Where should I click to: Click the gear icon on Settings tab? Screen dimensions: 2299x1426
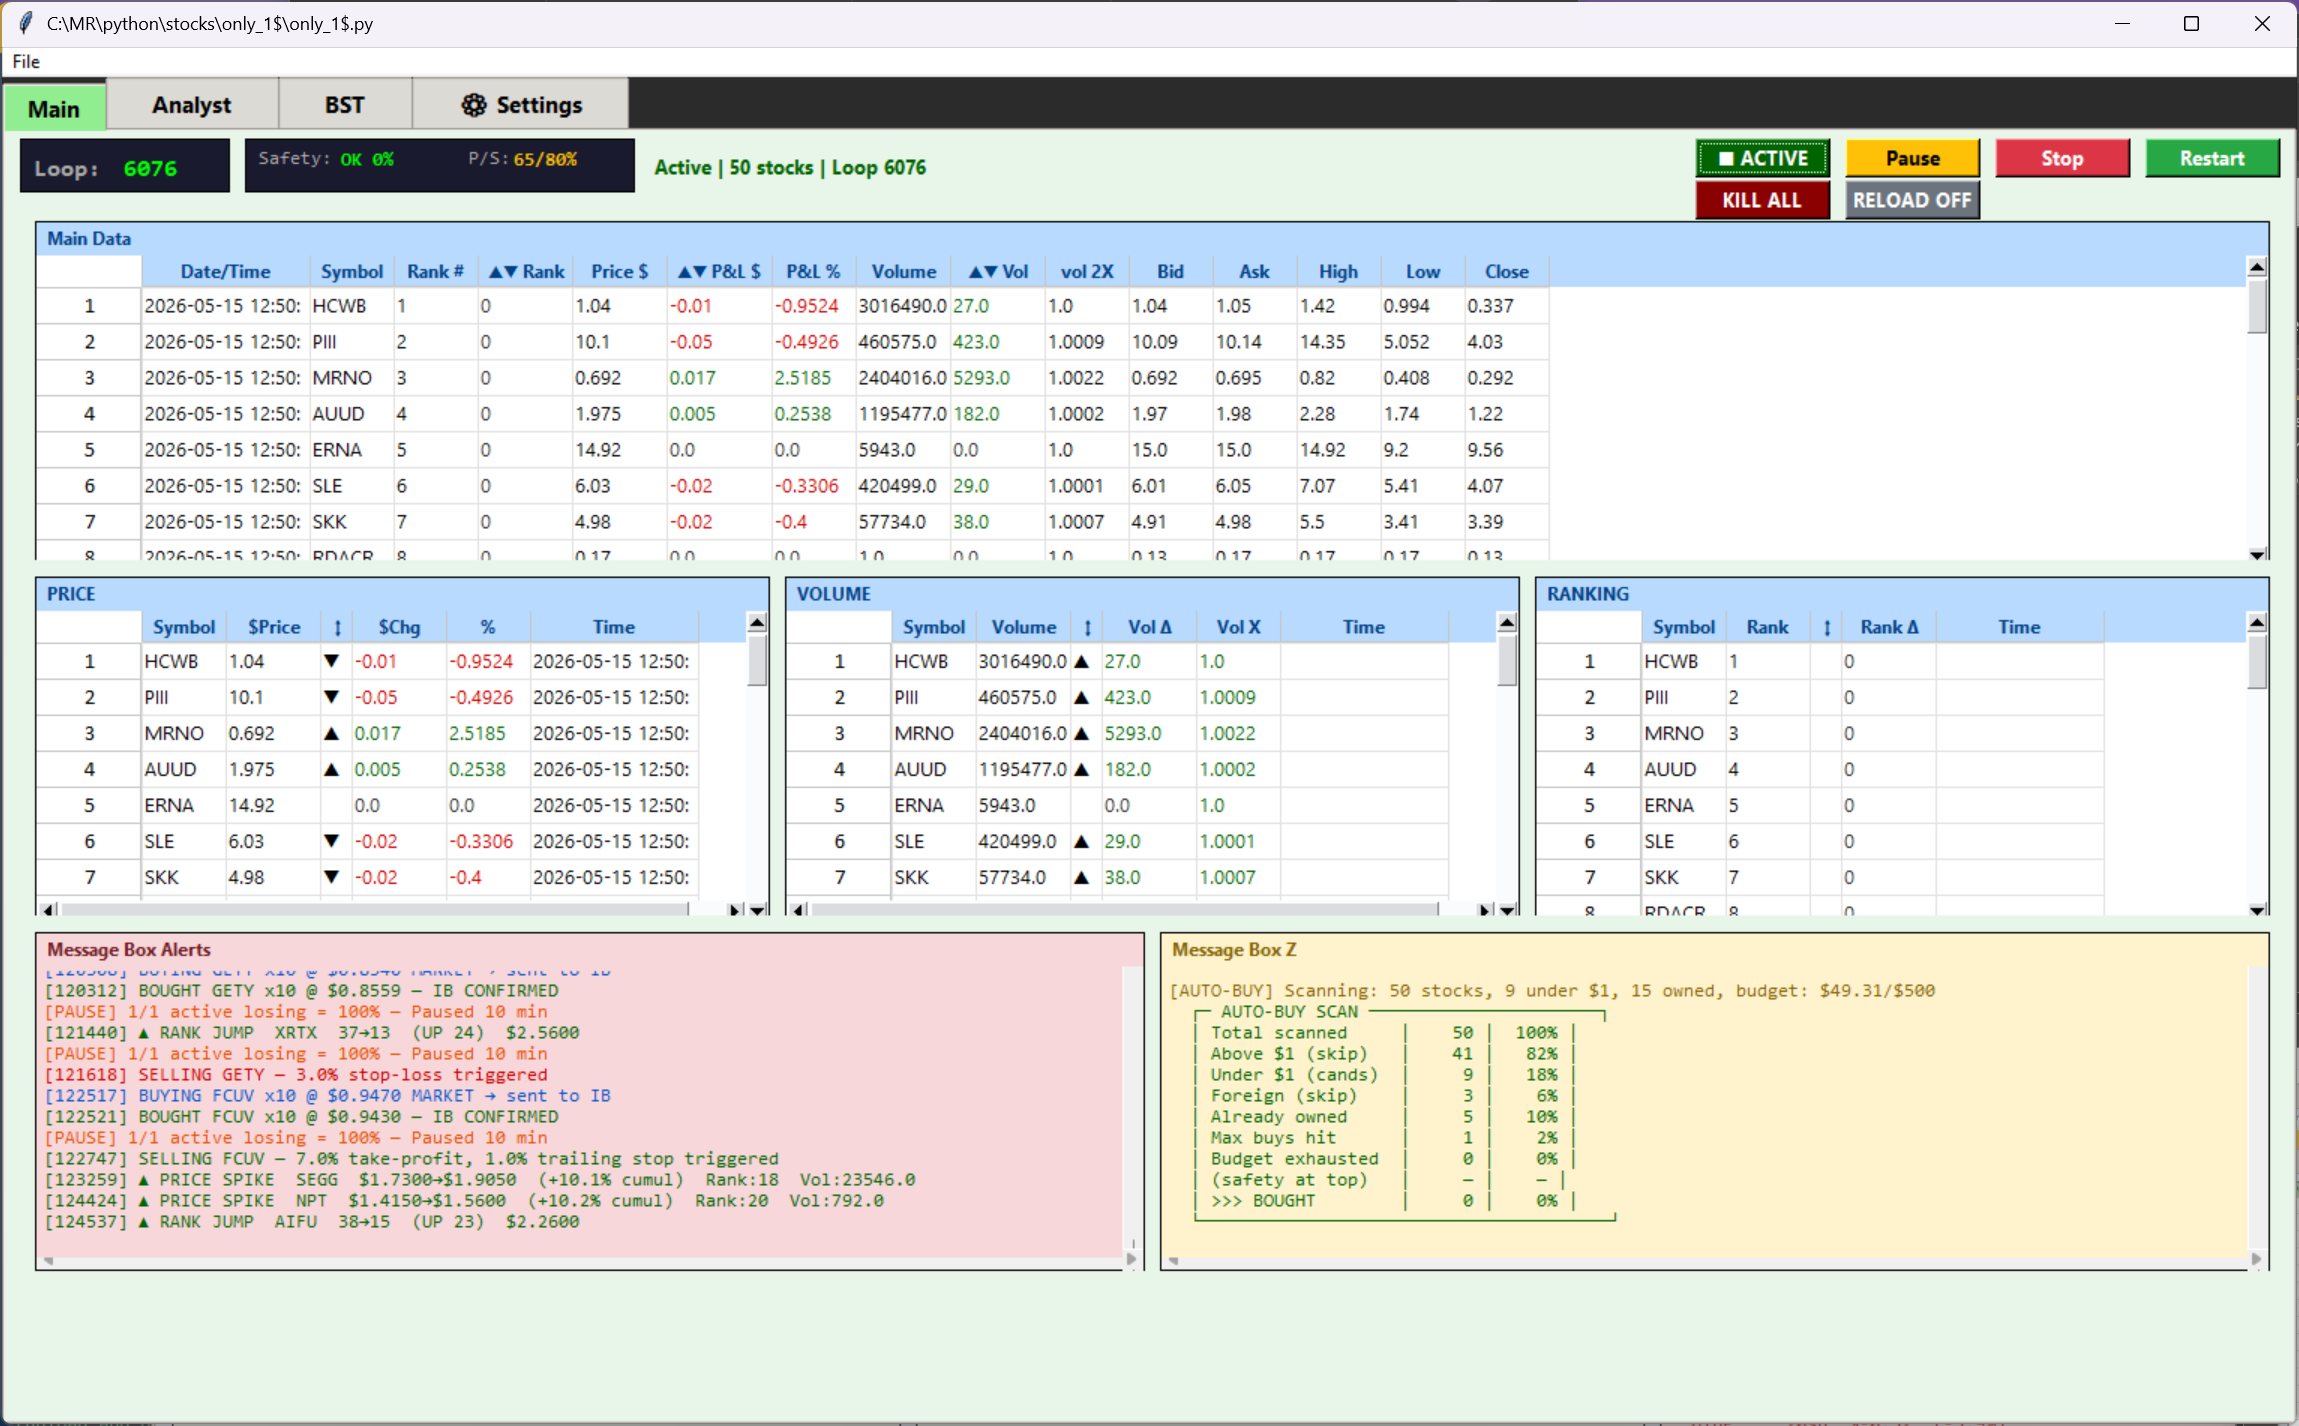point(473,105)
